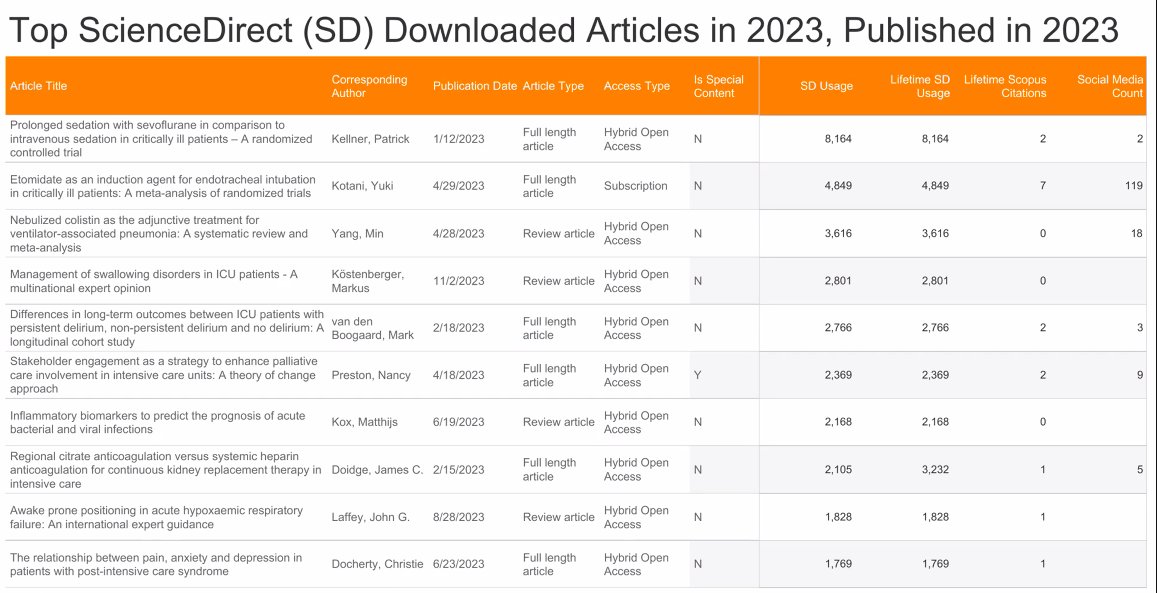Select social media count 5

1140,469
